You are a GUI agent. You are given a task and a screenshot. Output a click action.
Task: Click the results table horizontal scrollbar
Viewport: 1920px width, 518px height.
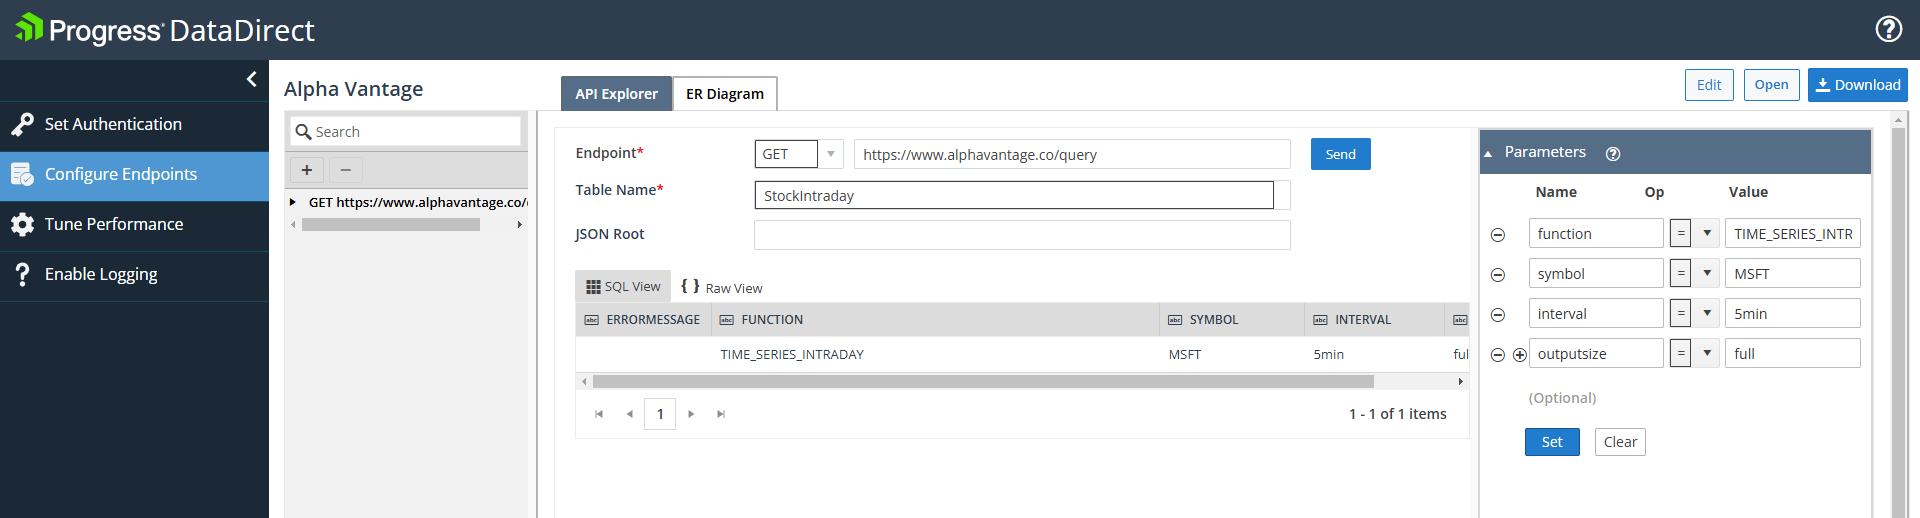982,381
